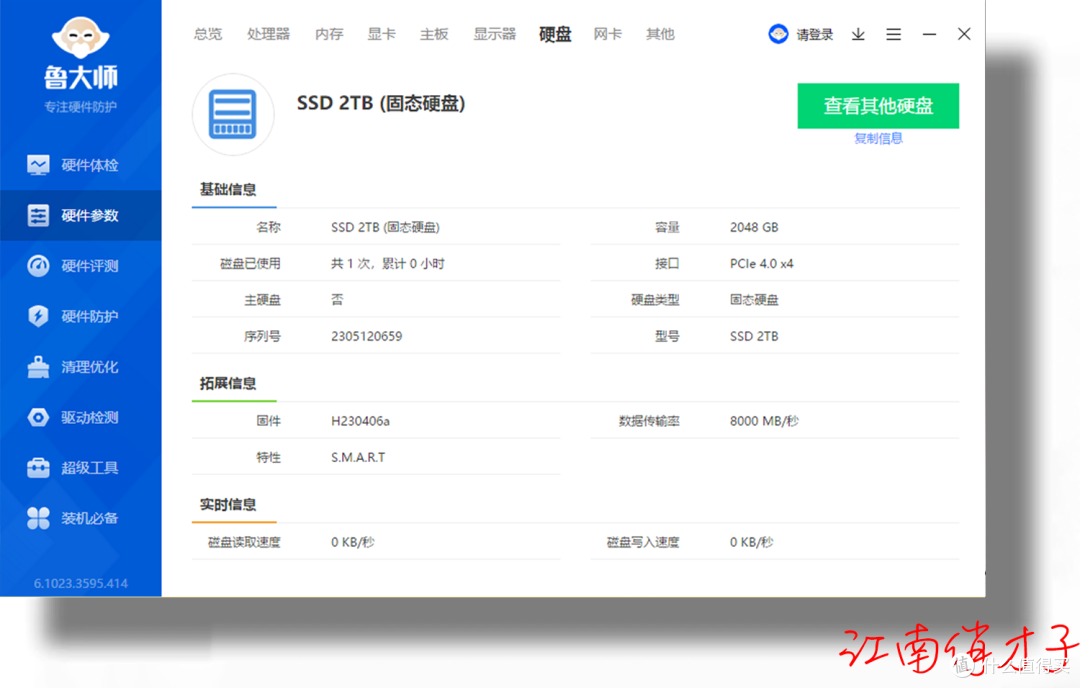
Task: Open 清理优化 cleanup section
Action: click(x=81, y=367)
